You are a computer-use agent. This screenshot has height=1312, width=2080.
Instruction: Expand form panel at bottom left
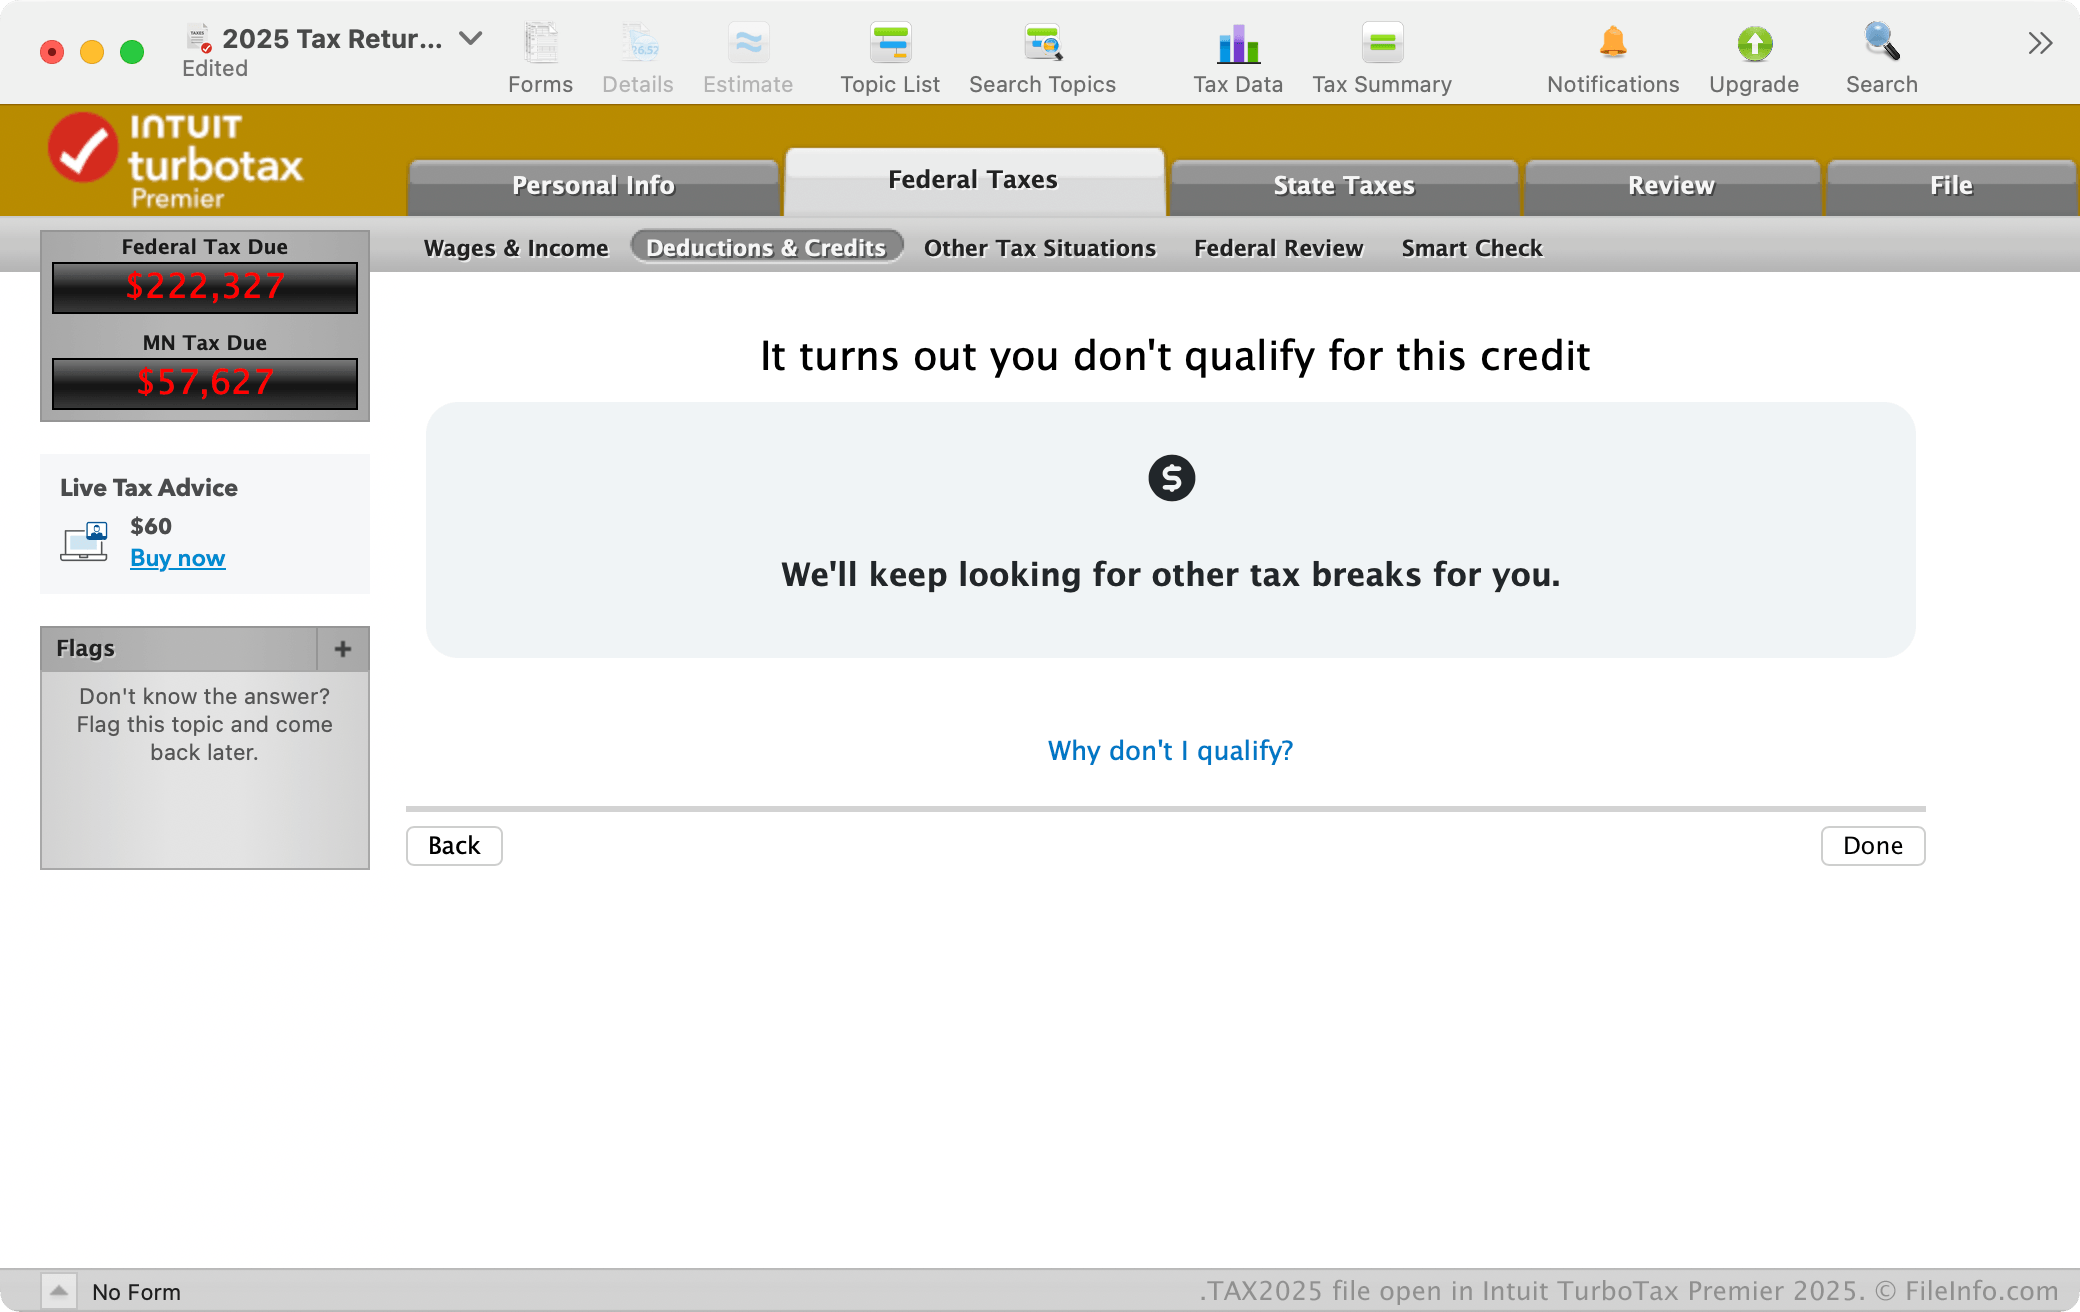click(x=59, y=1291)
